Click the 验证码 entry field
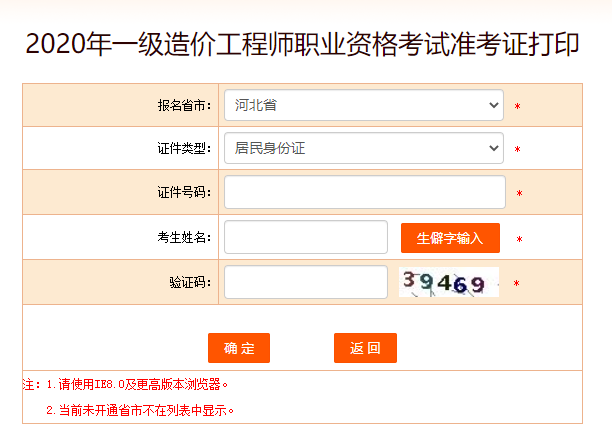 (x=305, y=282)
